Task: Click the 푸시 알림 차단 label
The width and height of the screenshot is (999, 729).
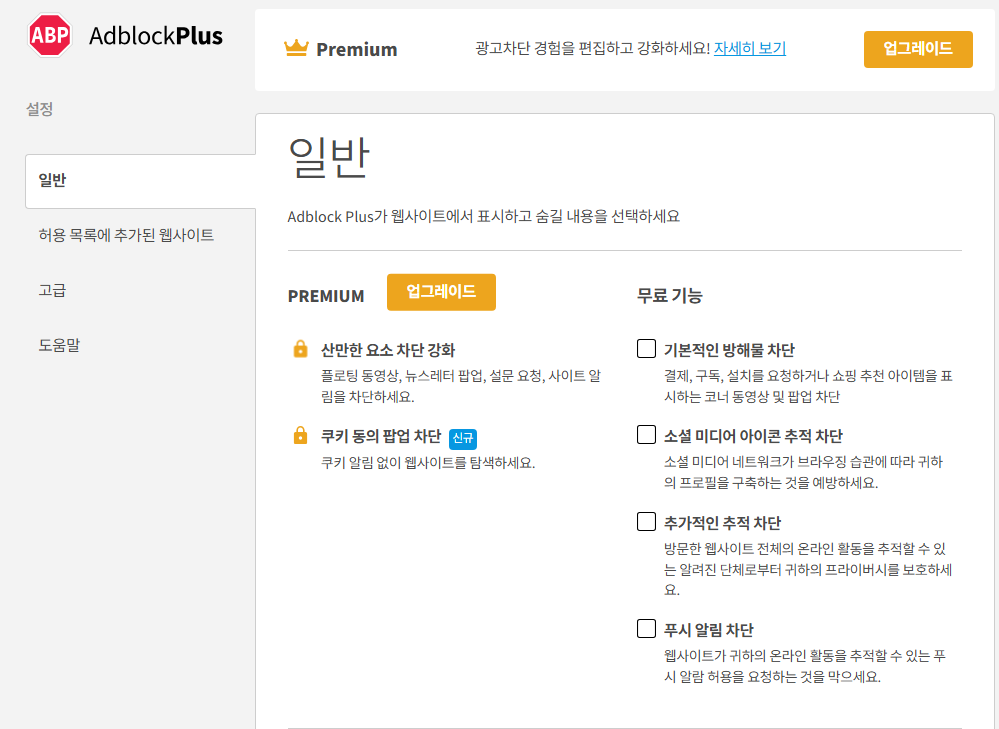Action: click(x=708, y=630)
